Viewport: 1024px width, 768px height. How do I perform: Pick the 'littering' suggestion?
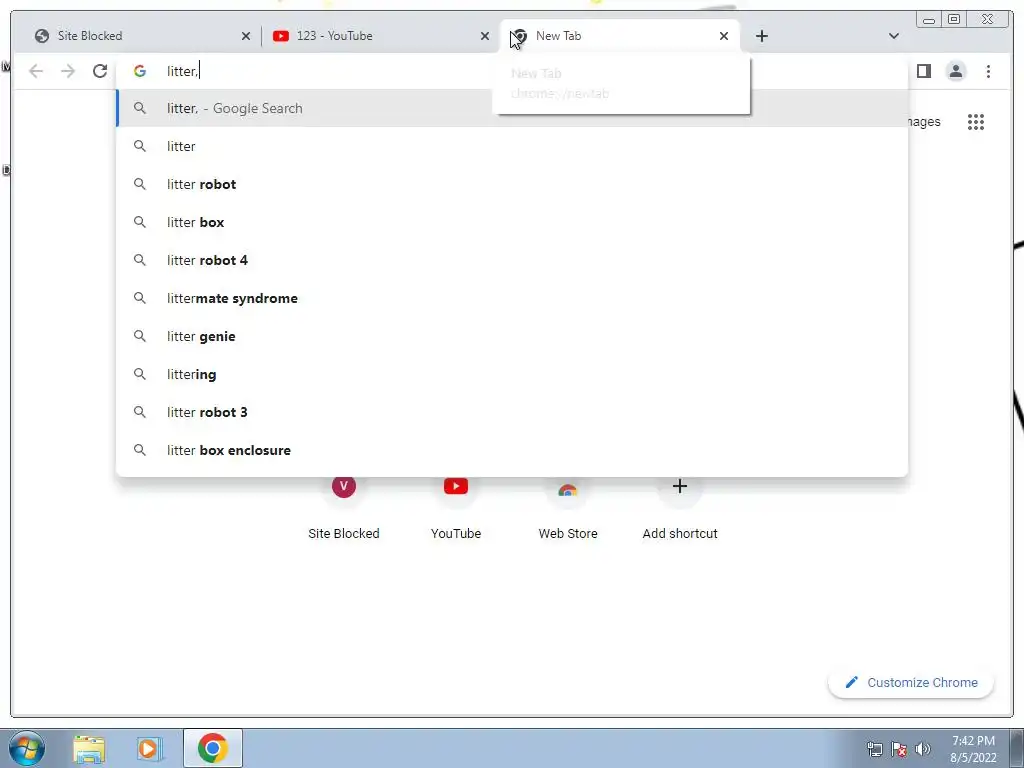(512, 374)
